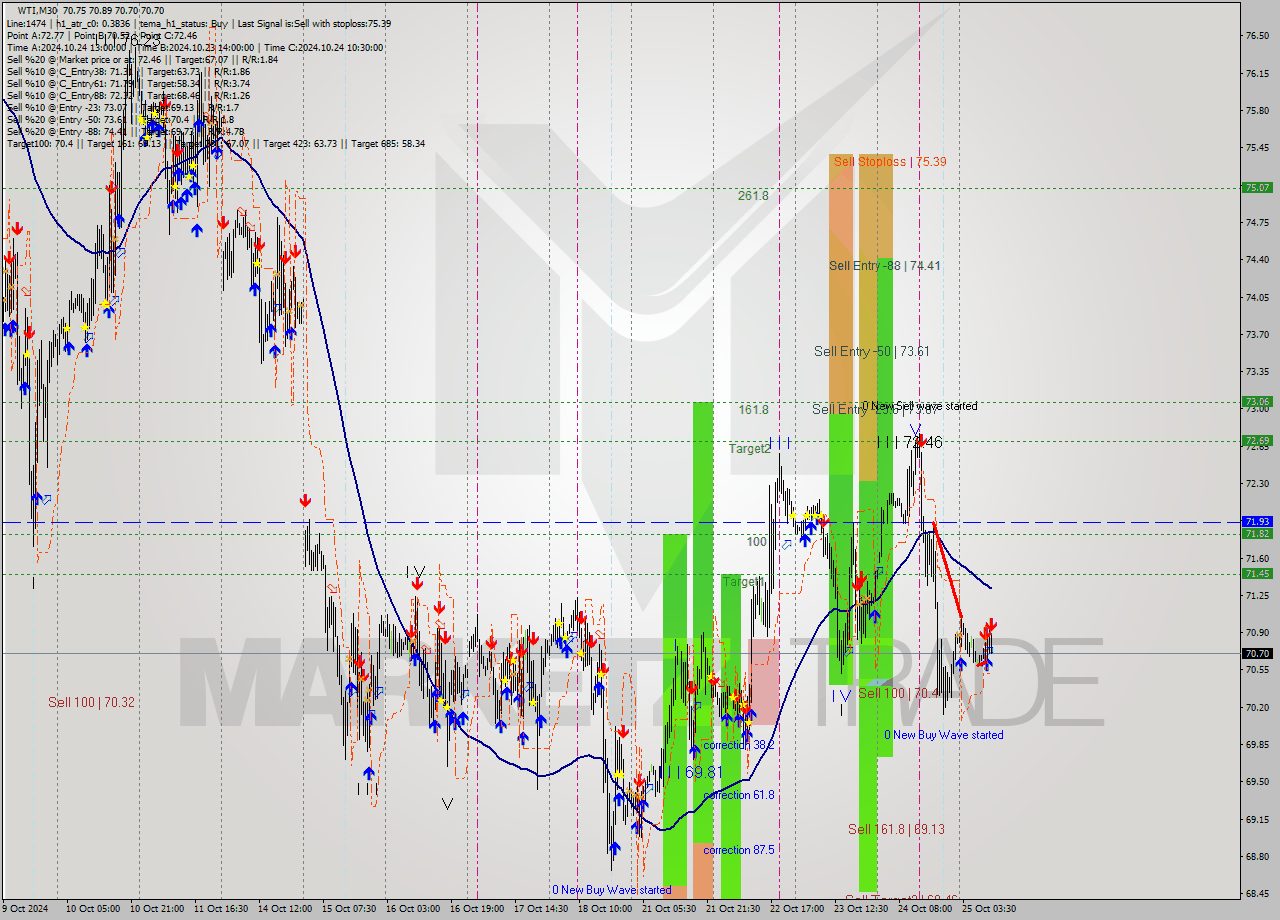This screenshot has width=1280, height=920.
Task: Click the 69.50 price axis value
Action: (1256, 782)
